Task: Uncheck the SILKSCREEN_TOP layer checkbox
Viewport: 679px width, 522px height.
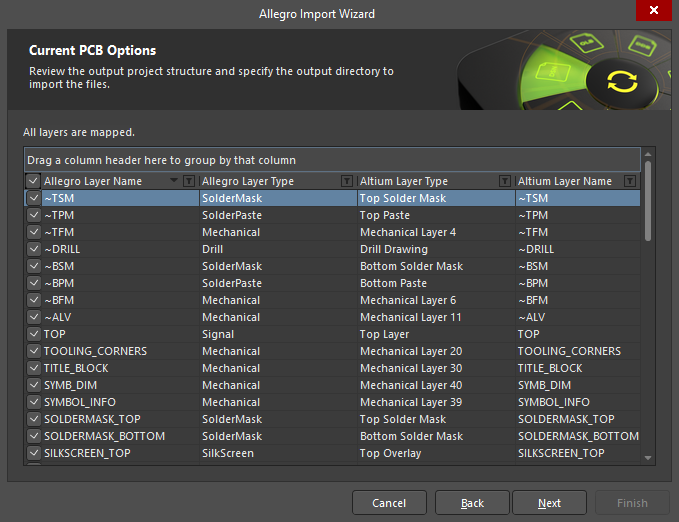Action: click(x=34, y=453)
